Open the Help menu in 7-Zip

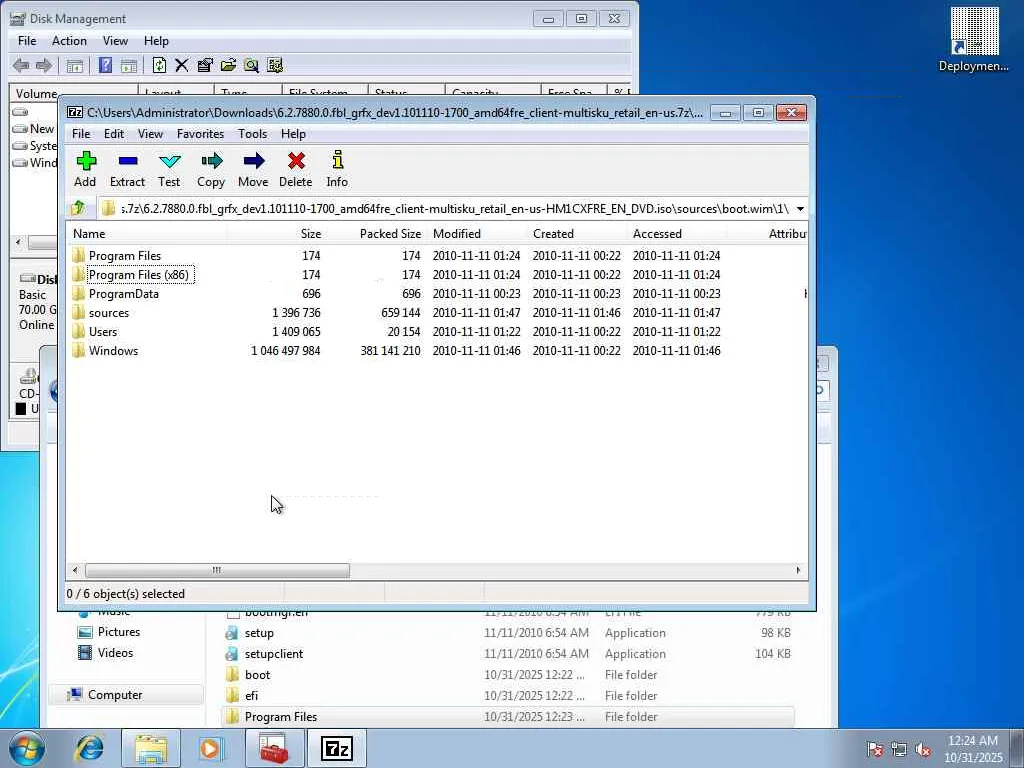pyautogui.click(x=293, y=134)
